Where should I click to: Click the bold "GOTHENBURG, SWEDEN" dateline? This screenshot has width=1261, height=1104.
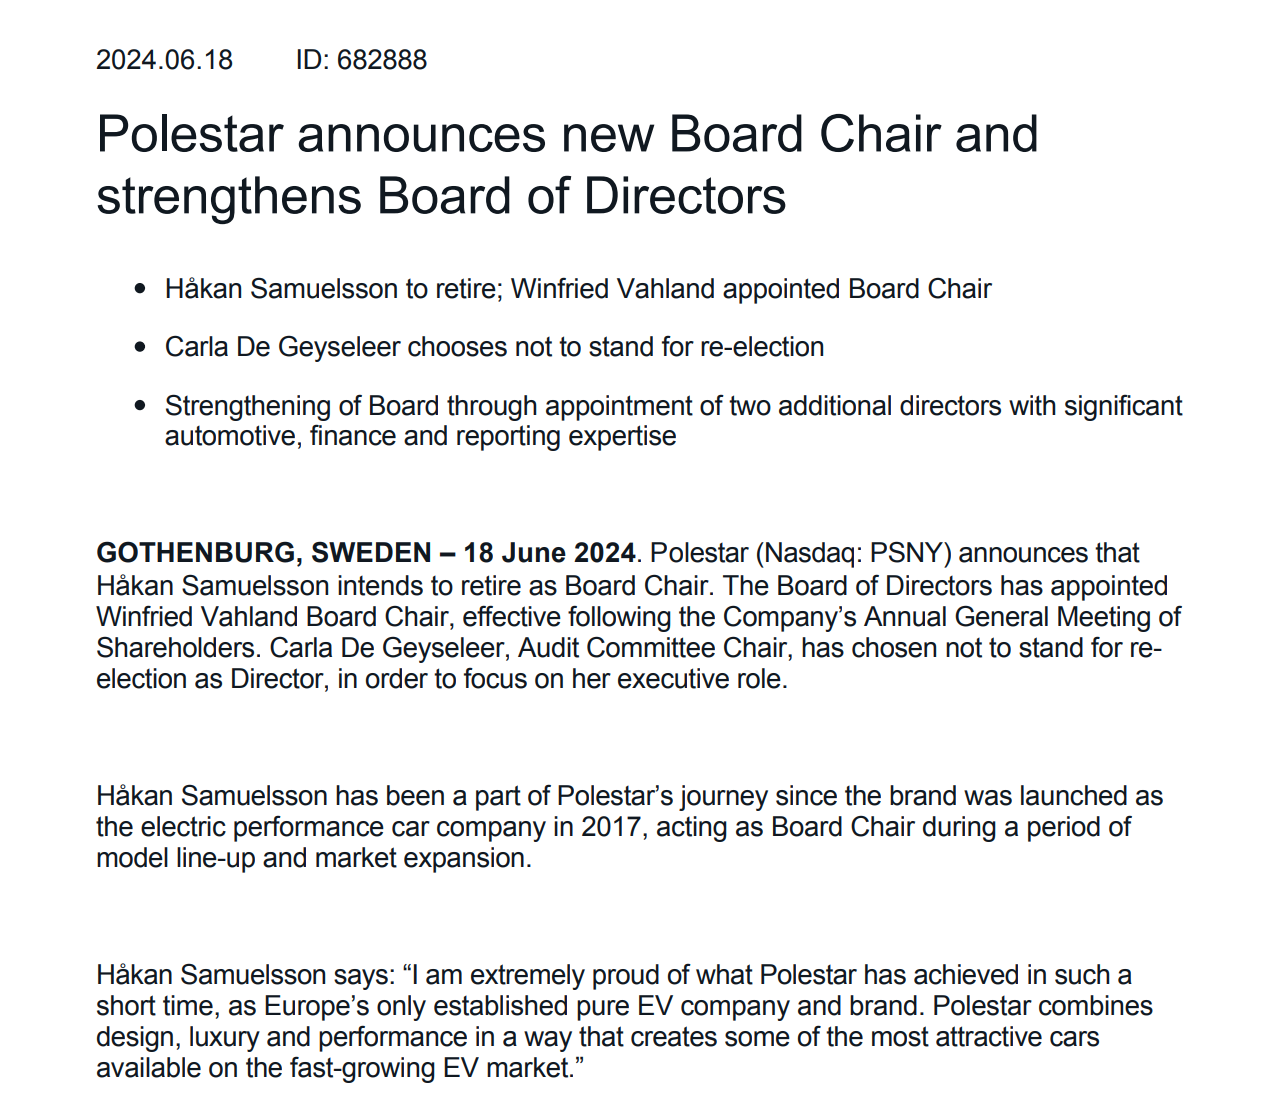(x=264, y=553)
